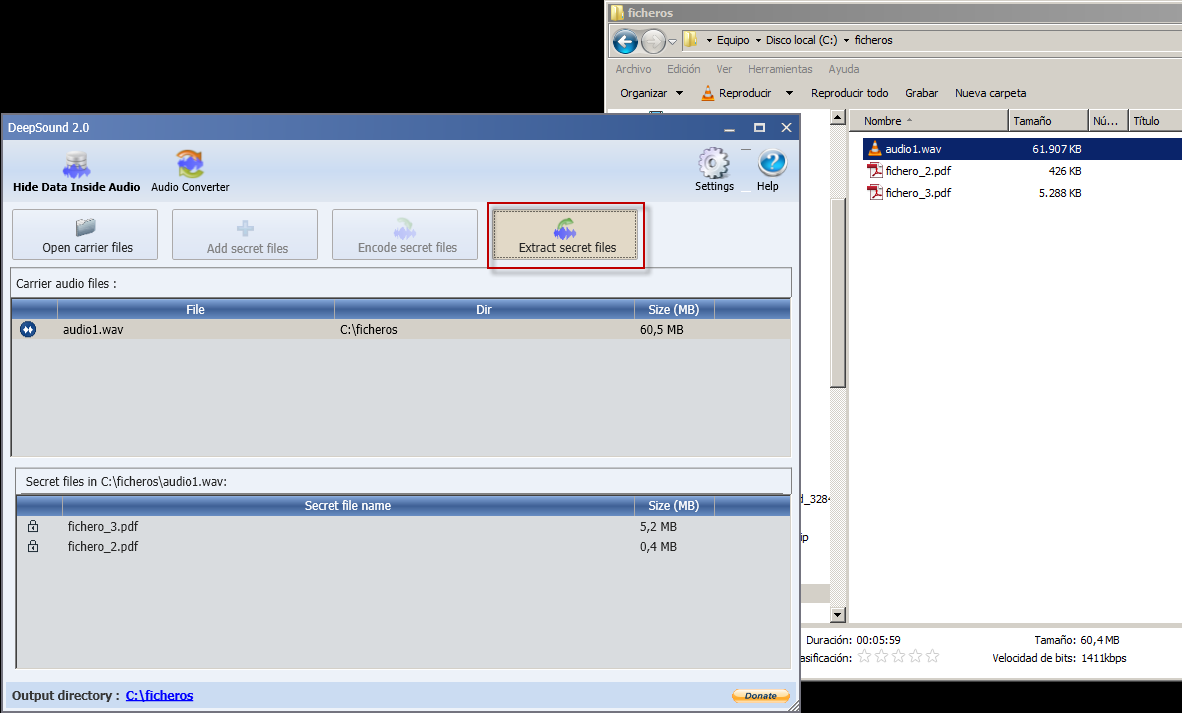Open Herramientas menu in Explorer

click(x=779, y=69)
